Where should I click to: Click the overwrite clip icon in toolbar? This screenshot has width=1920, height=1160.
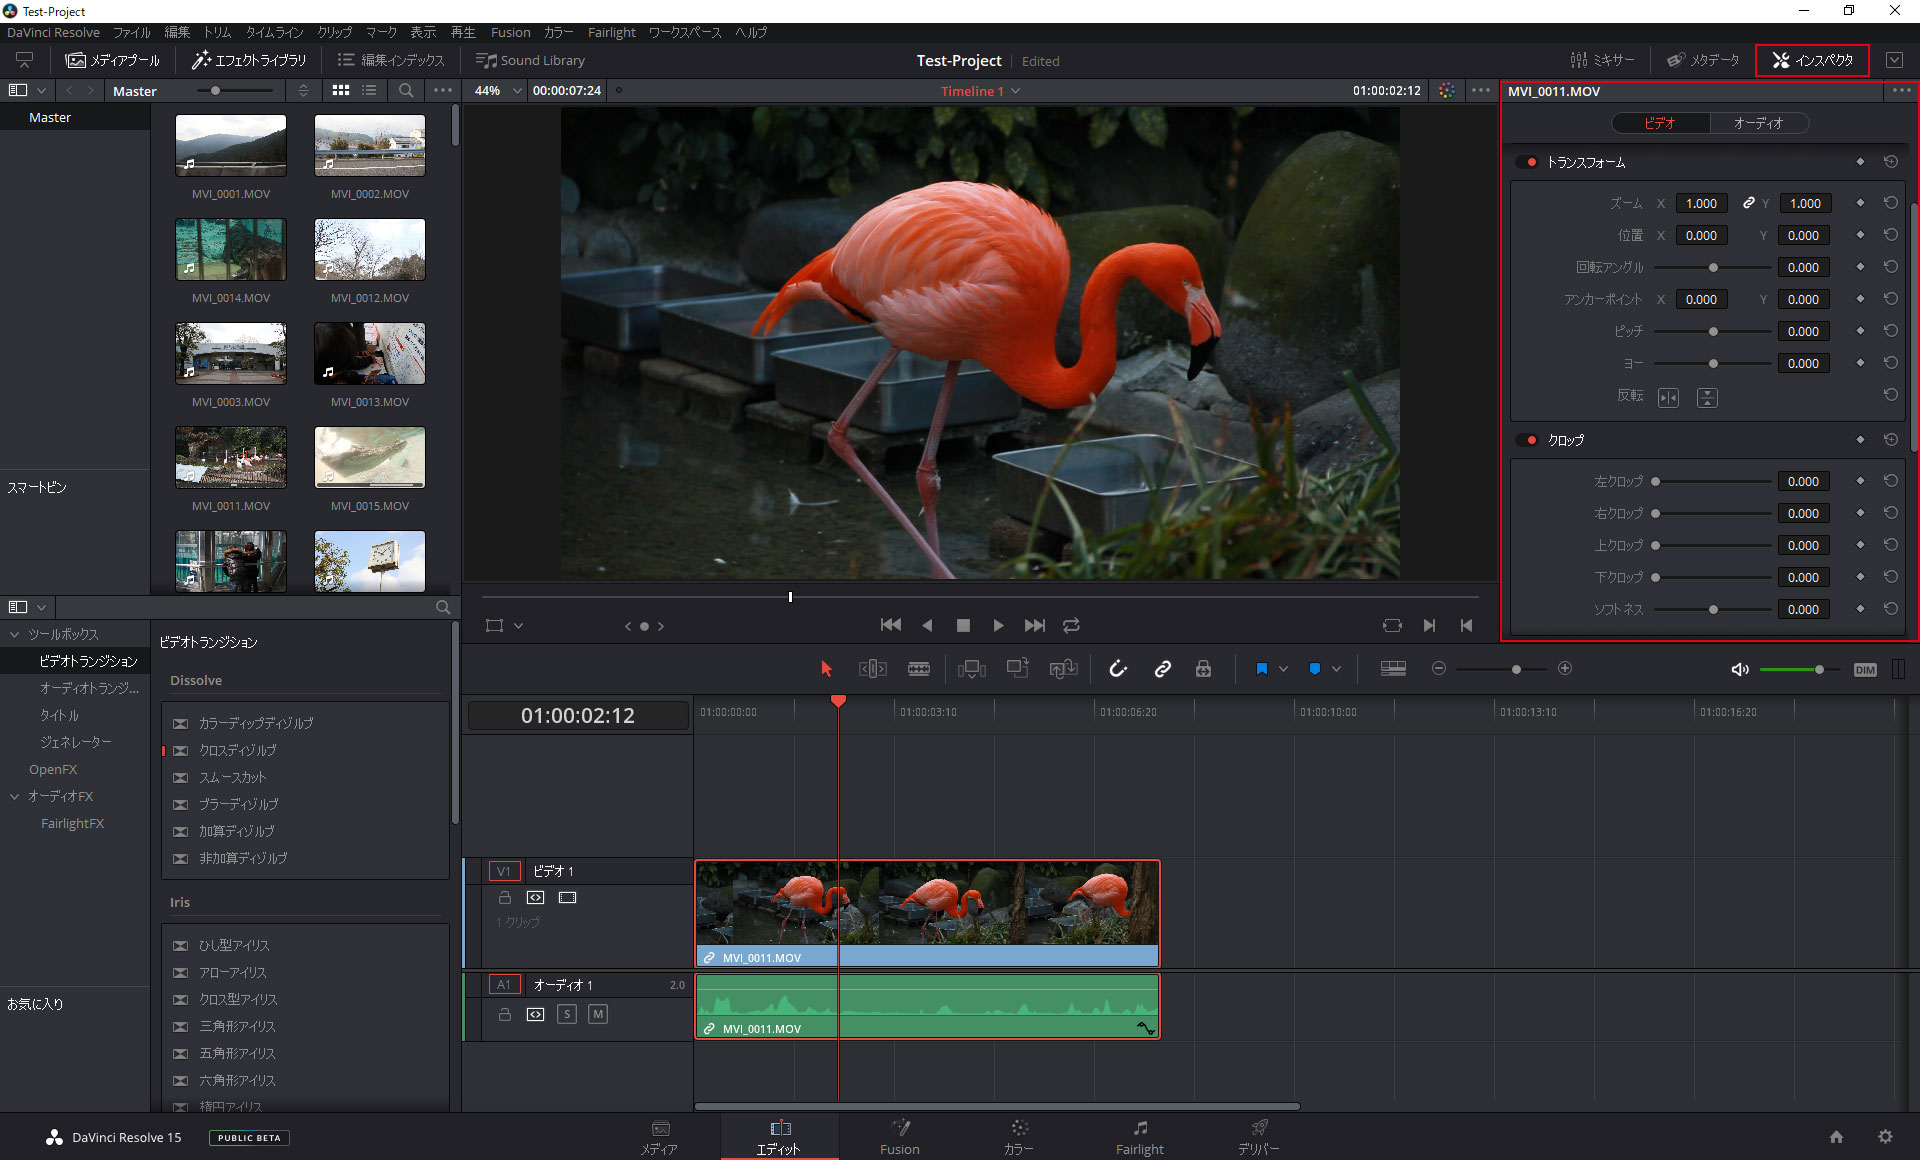1018,669
